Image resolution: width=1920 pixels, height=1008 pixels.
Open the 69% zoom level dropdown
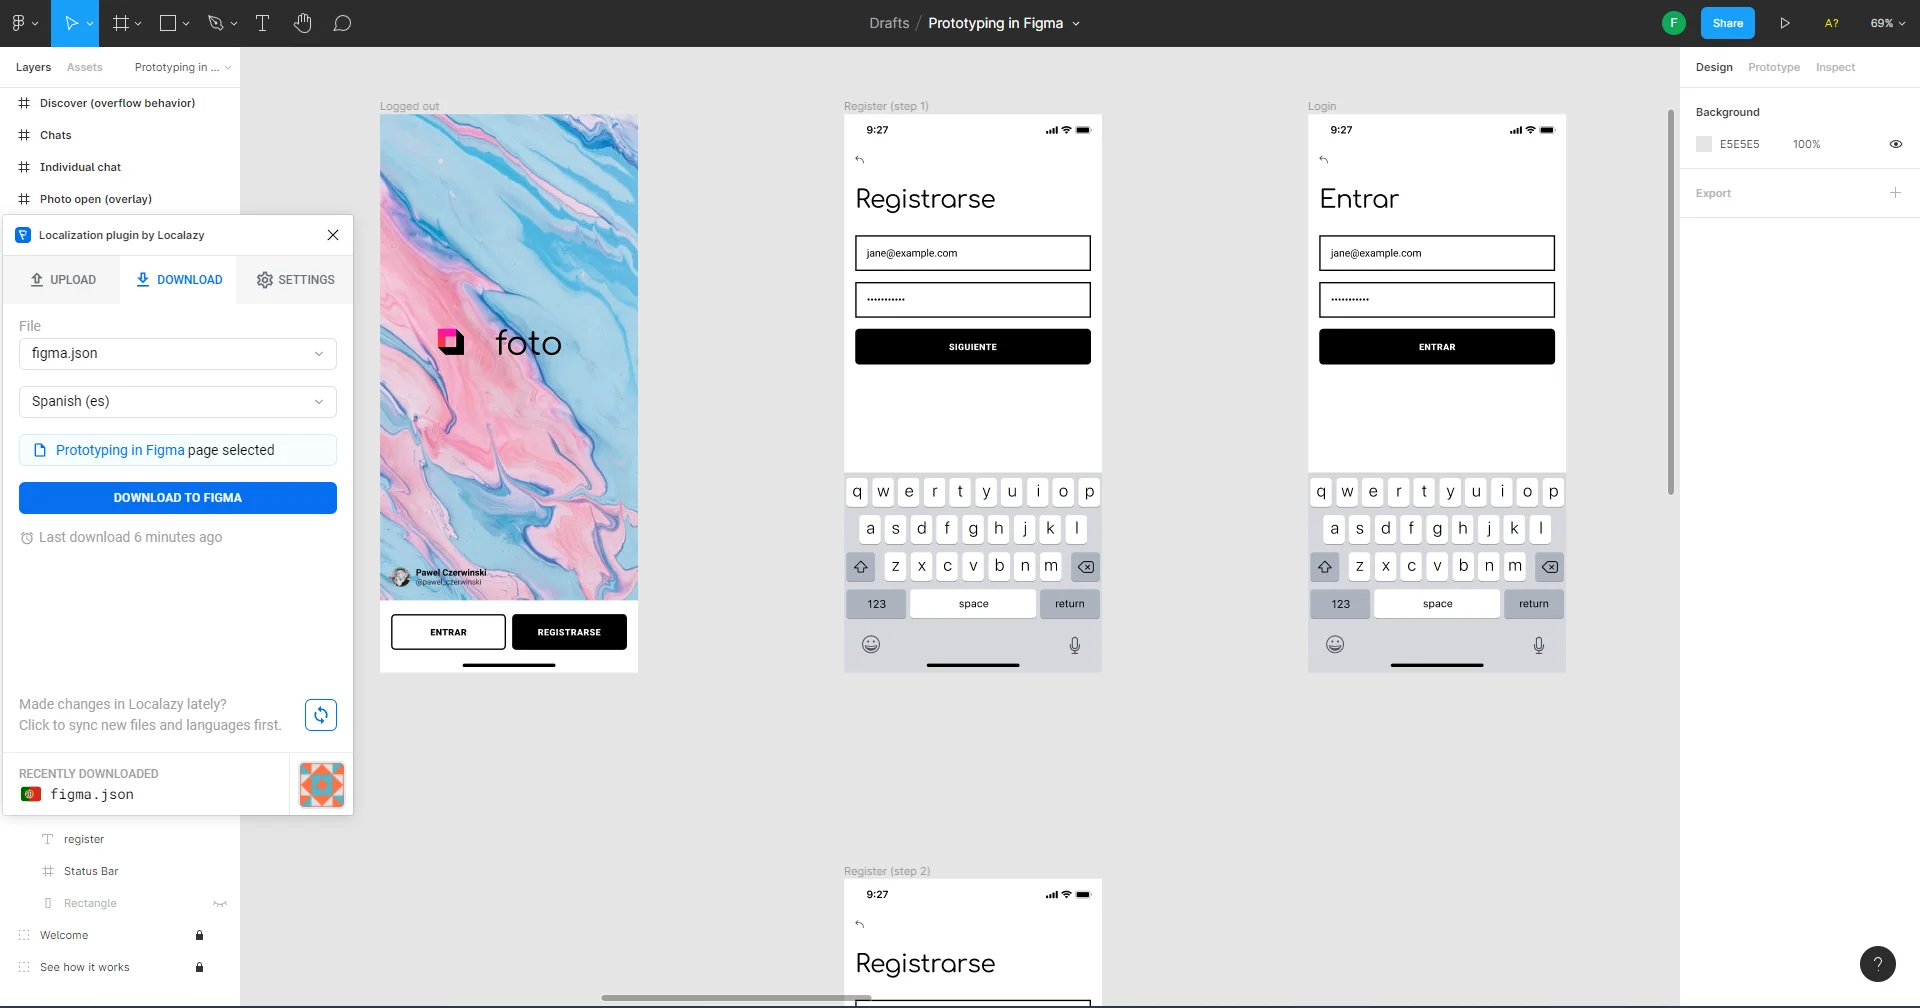(x=1887, y=23)
